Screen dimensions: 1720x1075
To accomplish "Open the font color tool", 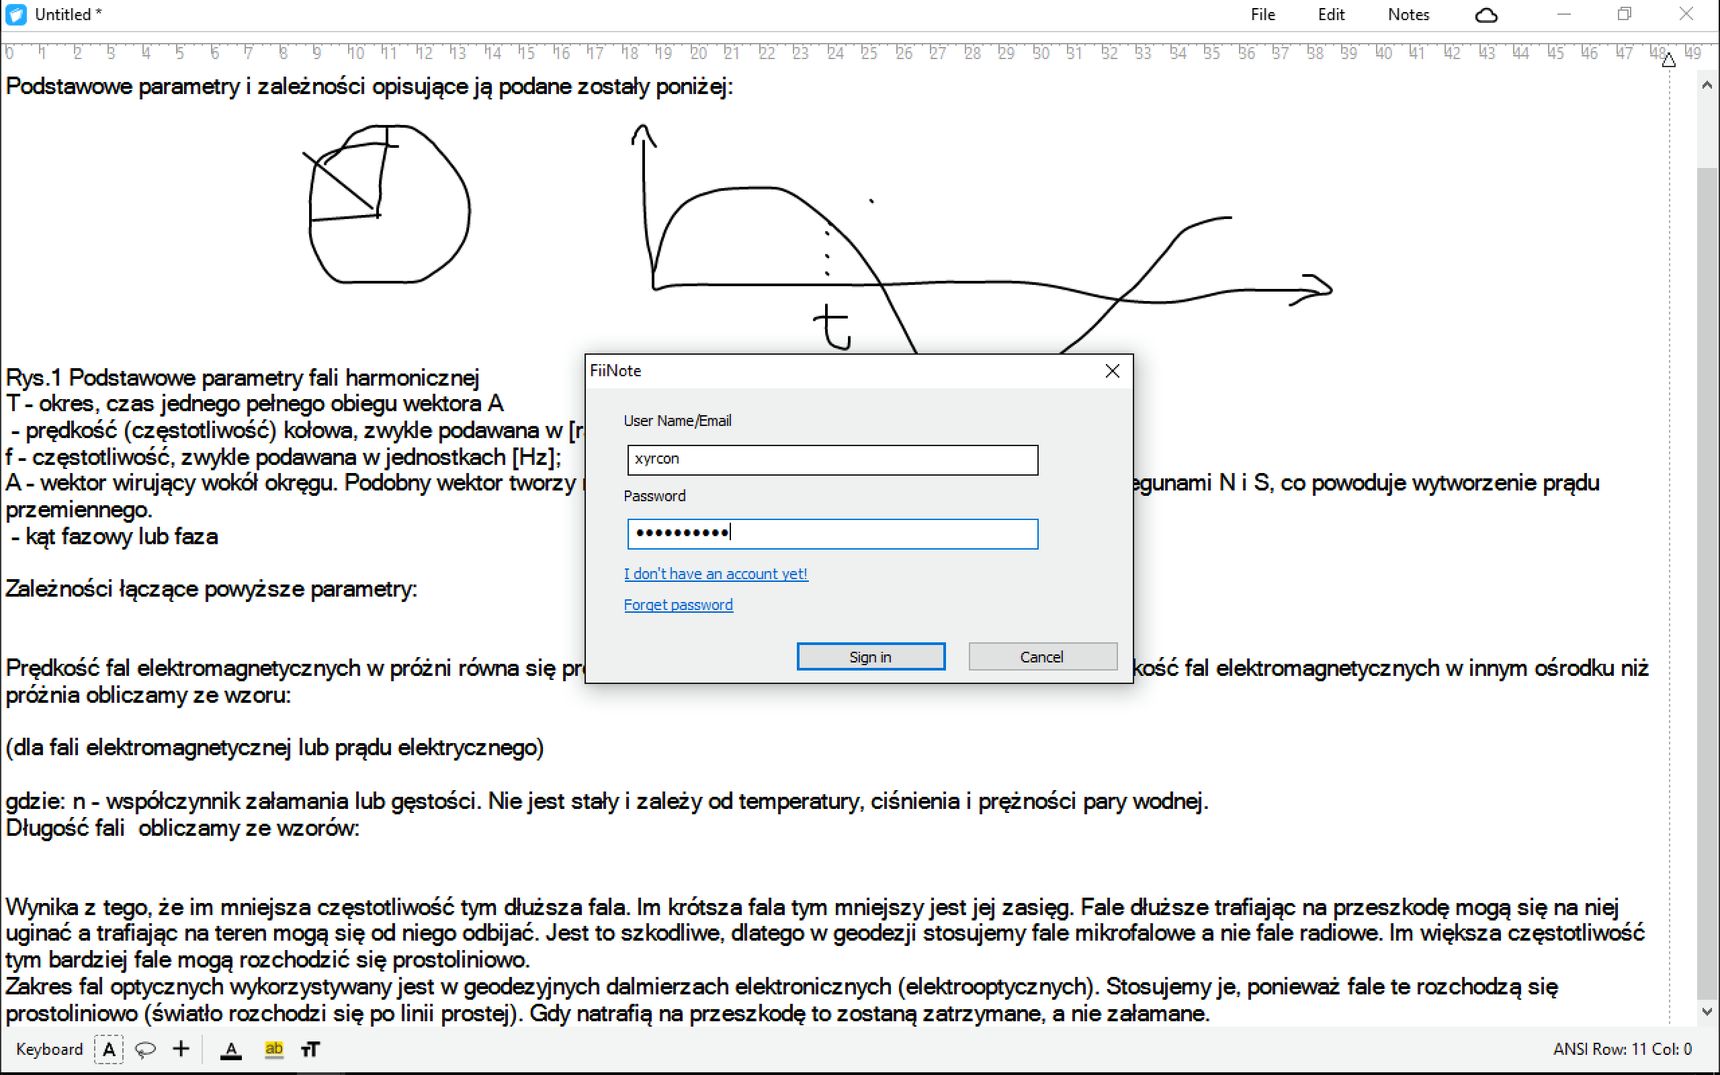I will (x=231, y=1049).
